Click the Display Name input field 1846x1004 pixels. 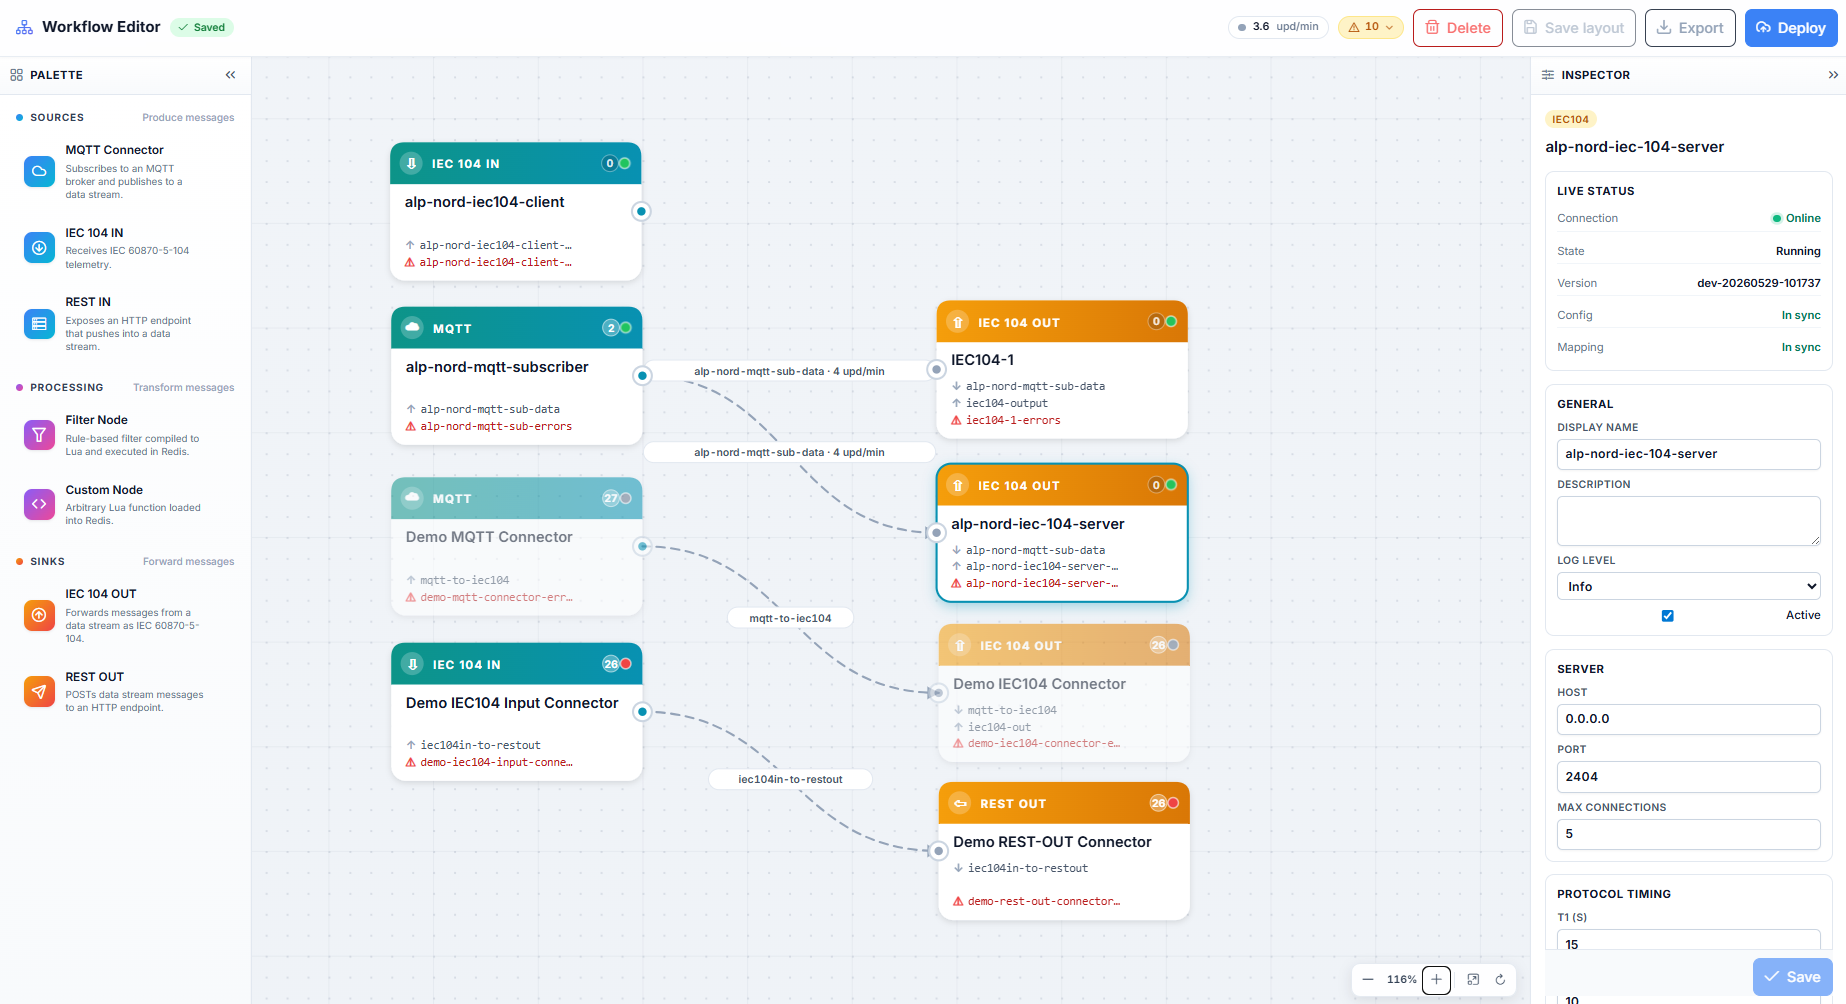[x=1688, y=454]
